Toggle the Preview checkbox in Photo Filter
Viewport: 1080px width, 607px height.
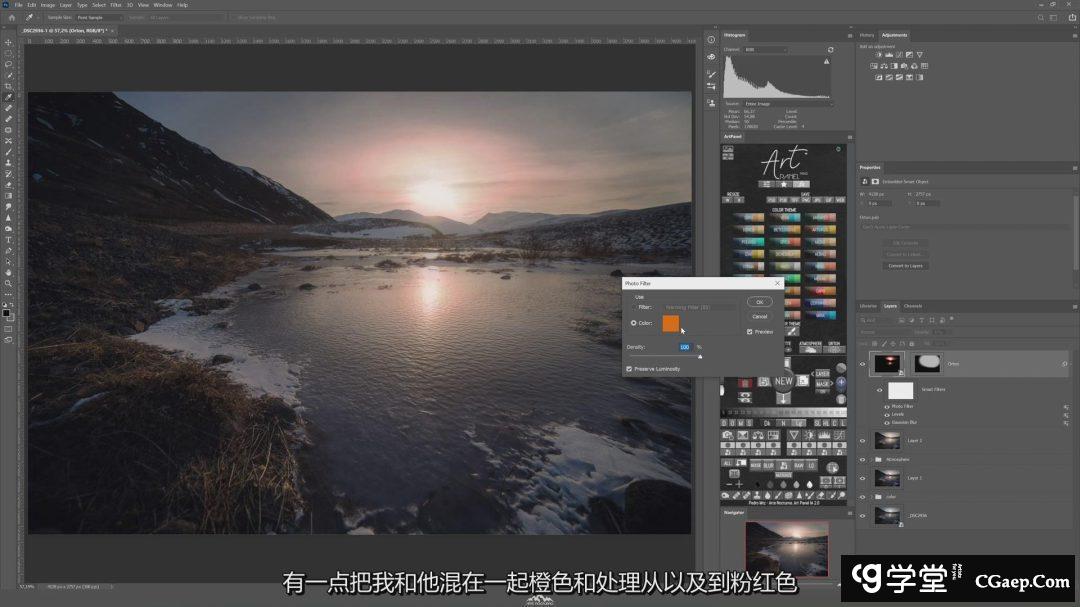750,331
